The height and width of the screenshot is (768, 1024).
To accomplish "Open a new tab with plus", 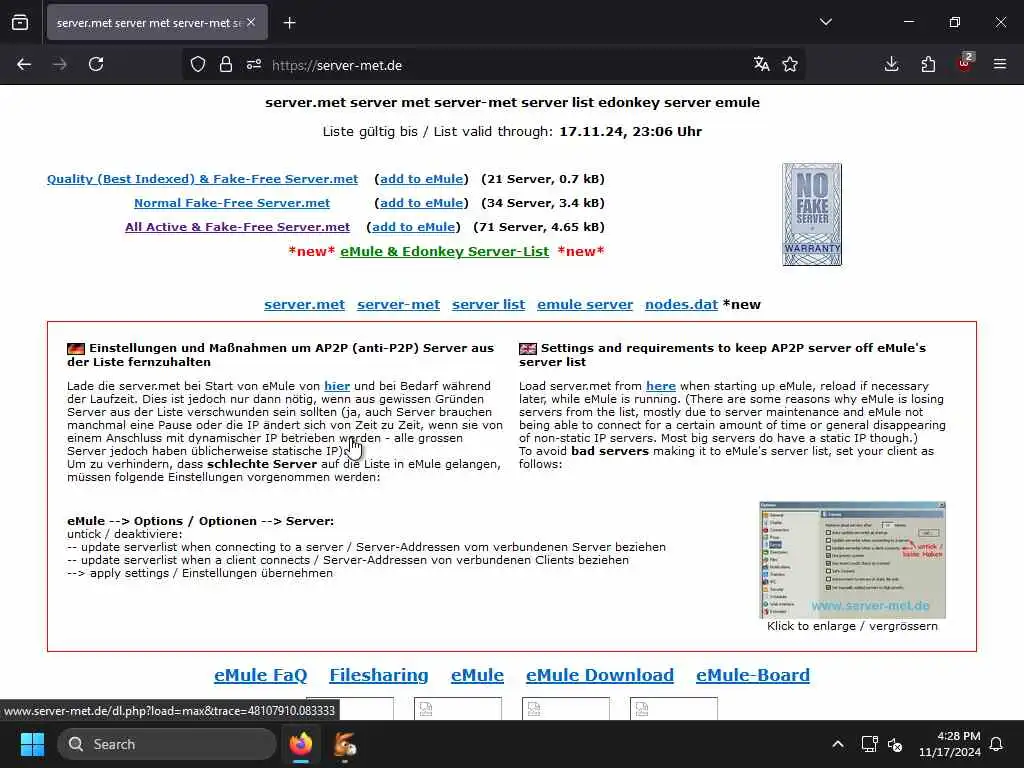I will pyautogui.click(x=289, y=23).
